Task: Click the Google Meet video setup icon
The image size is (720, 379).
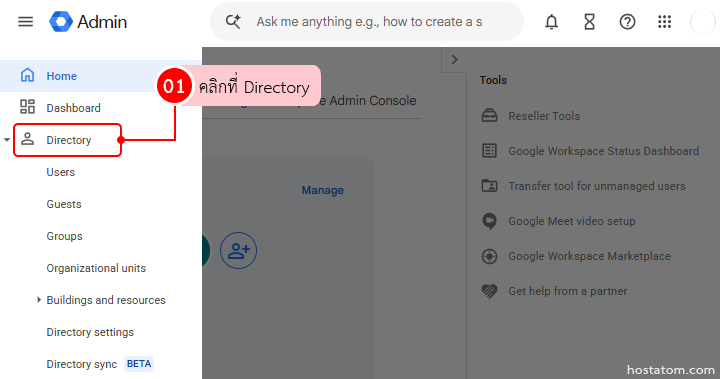Action: pos(489,221)
